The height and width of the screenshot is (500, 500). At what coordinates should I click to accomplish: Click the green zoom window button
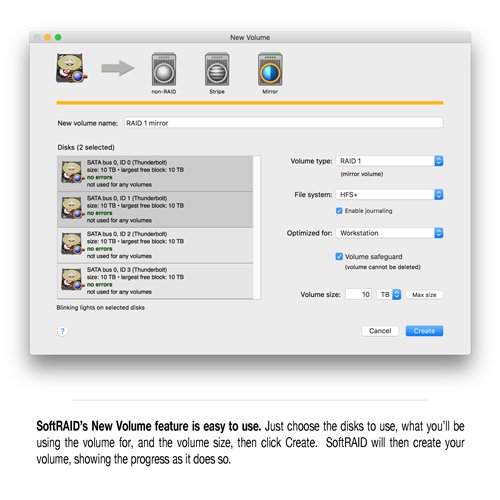[x=58, y=37]
